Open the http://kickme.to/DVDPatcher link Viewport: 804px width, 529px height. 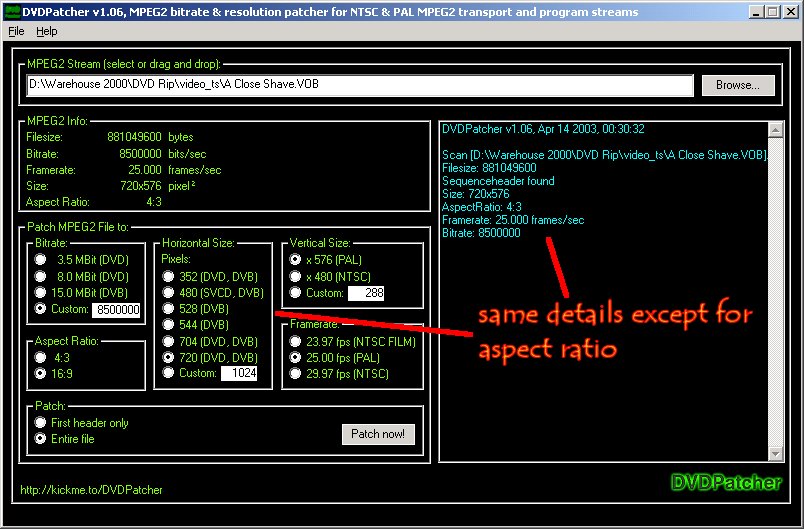[91, 490]
